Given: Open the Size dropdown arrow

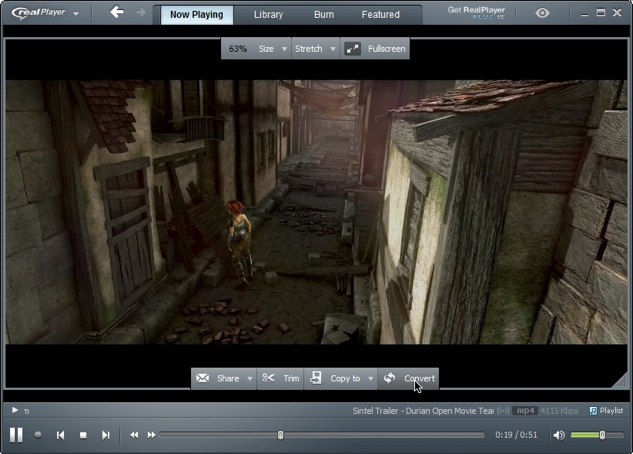Looking at the screenshot, I should [285, 49].
